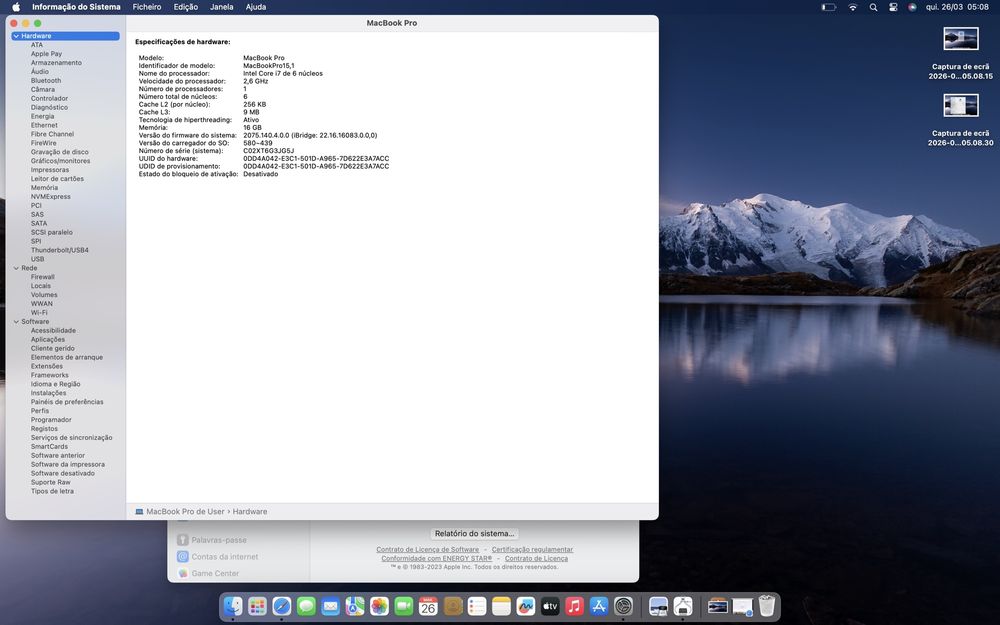
Task: Select Firewall under Rede
Action: tap(43, 277)
